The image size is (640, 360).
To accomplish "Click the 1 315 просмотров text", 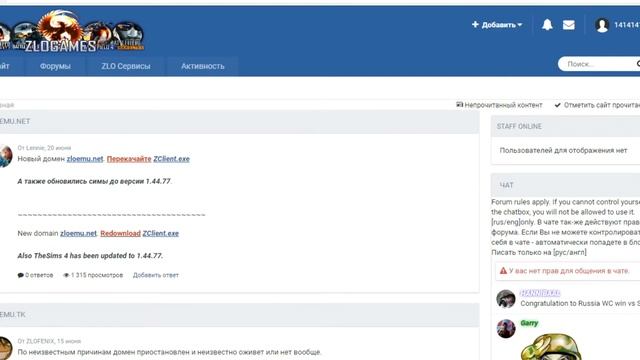I will point(97,275).
